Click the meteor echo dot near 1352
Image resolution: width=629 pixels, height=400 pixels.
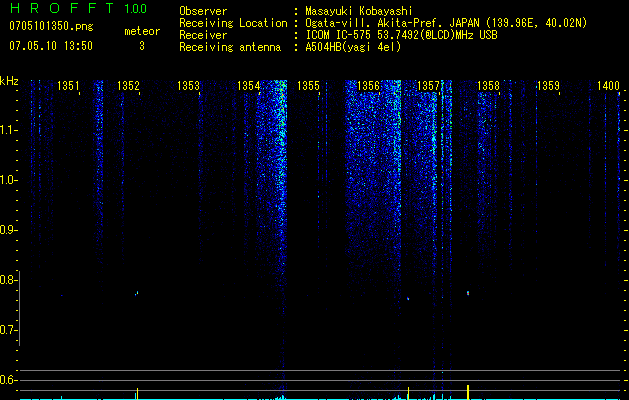pyautogui.click(x=137, y=293)
